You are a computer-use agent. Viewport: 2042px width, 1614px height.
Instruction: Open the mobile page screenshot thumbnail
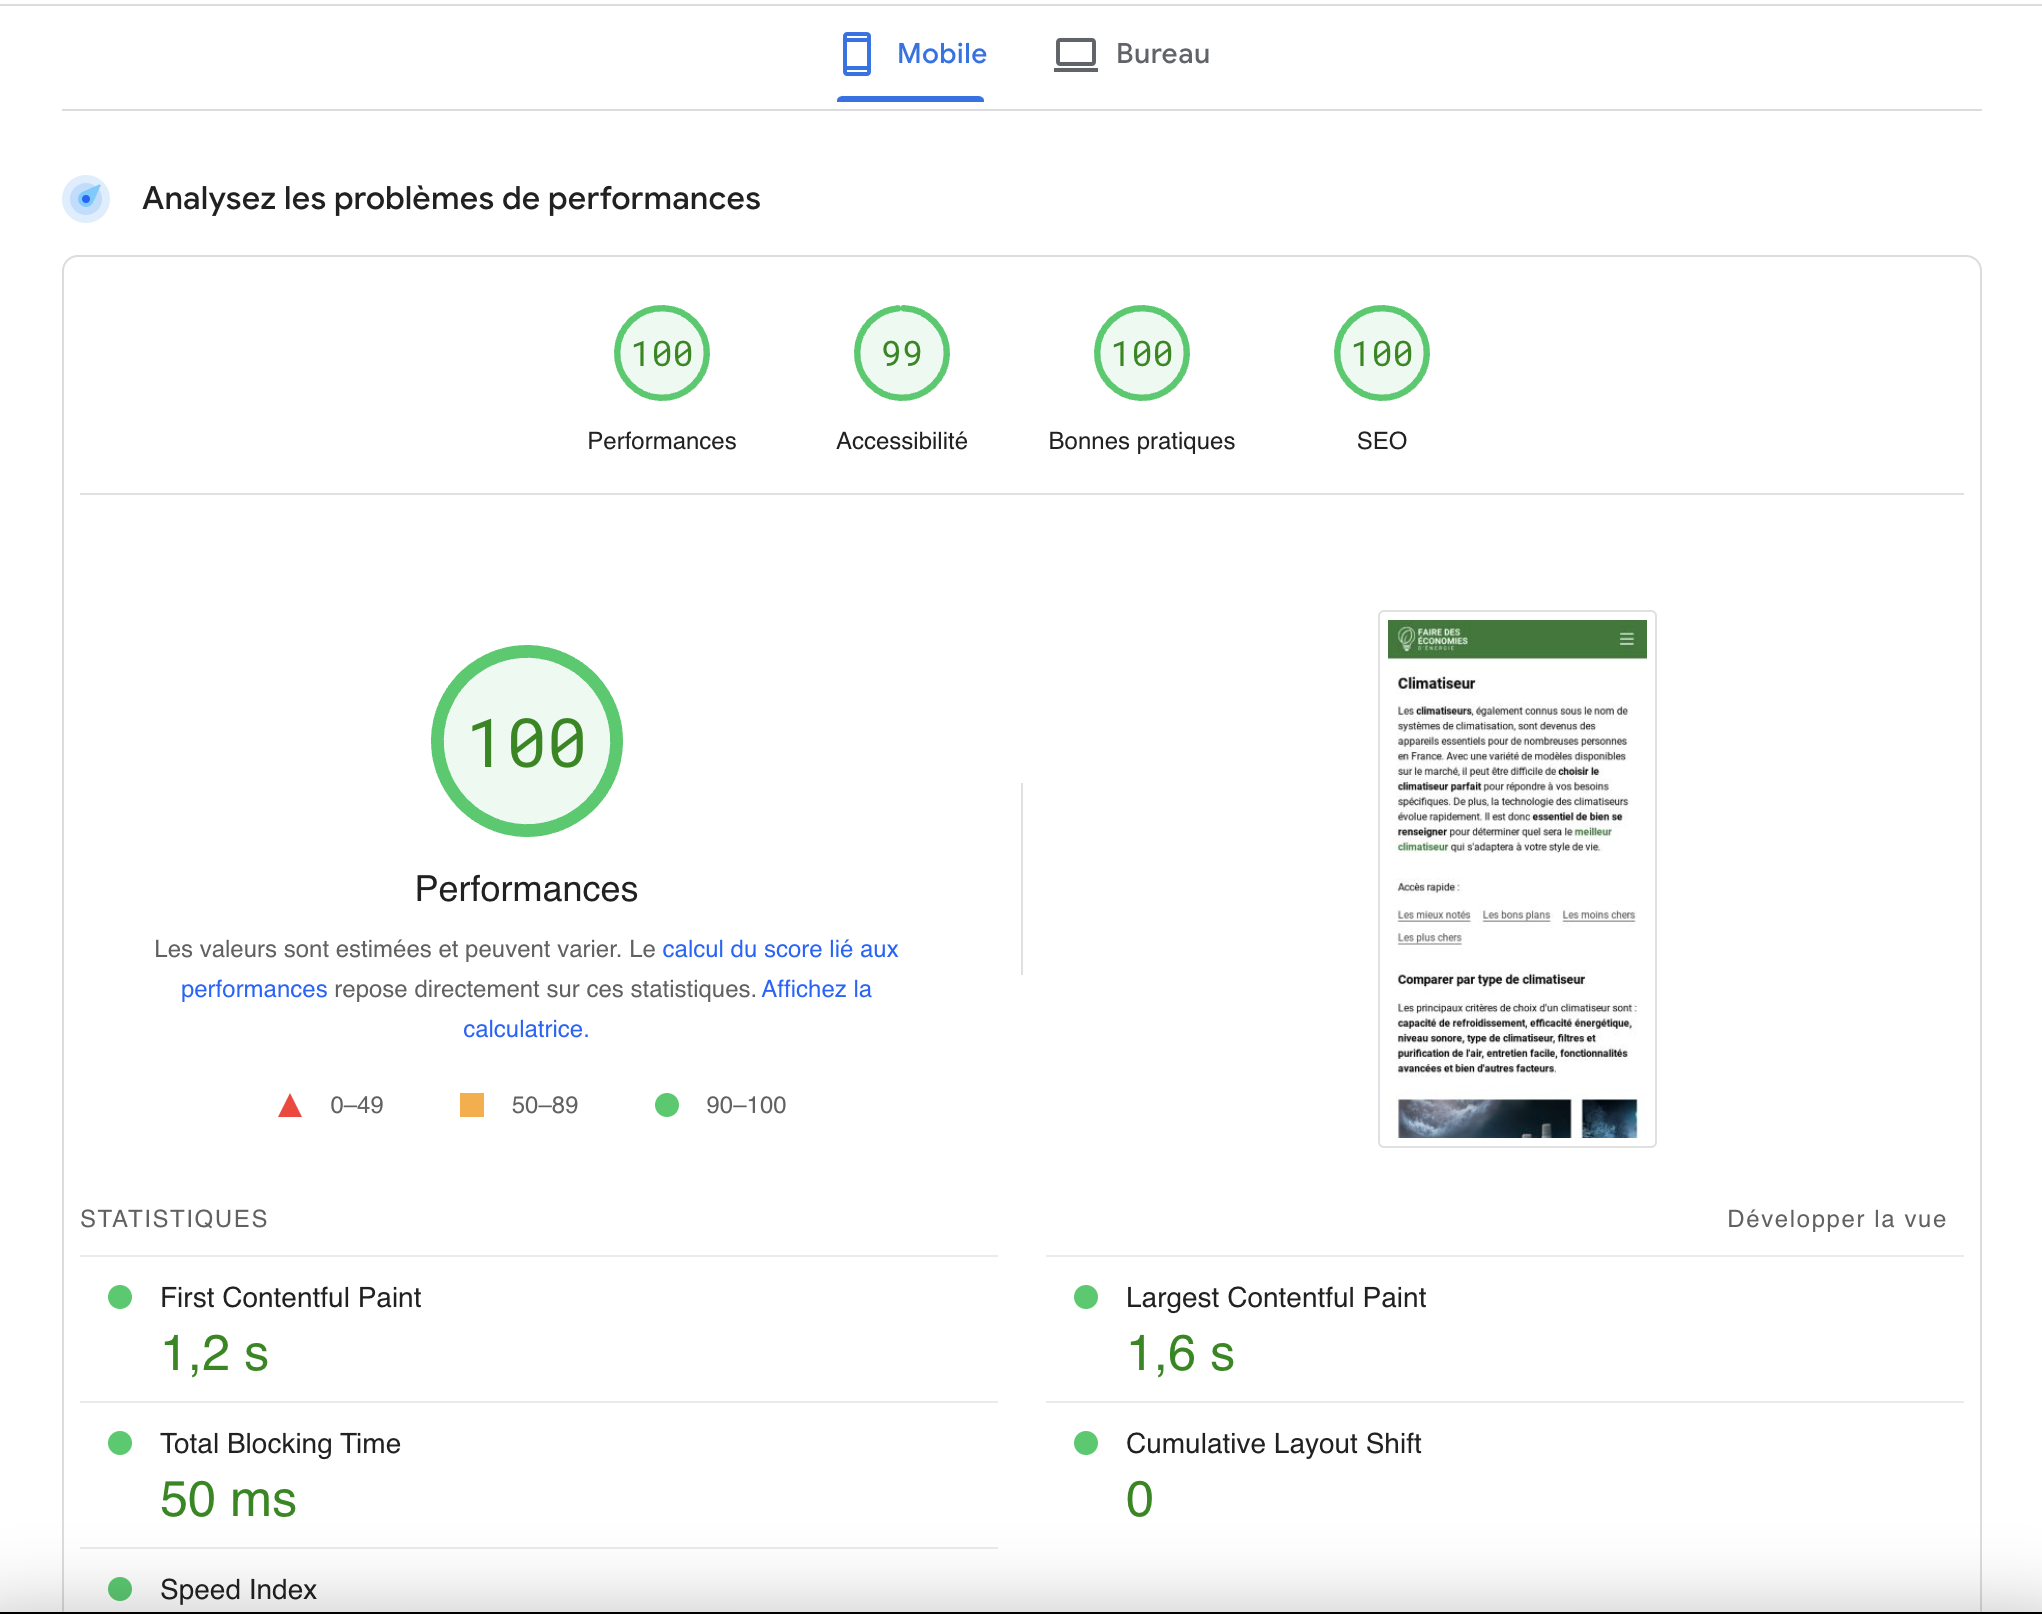pyautogui.click(x=1517, y=879)
